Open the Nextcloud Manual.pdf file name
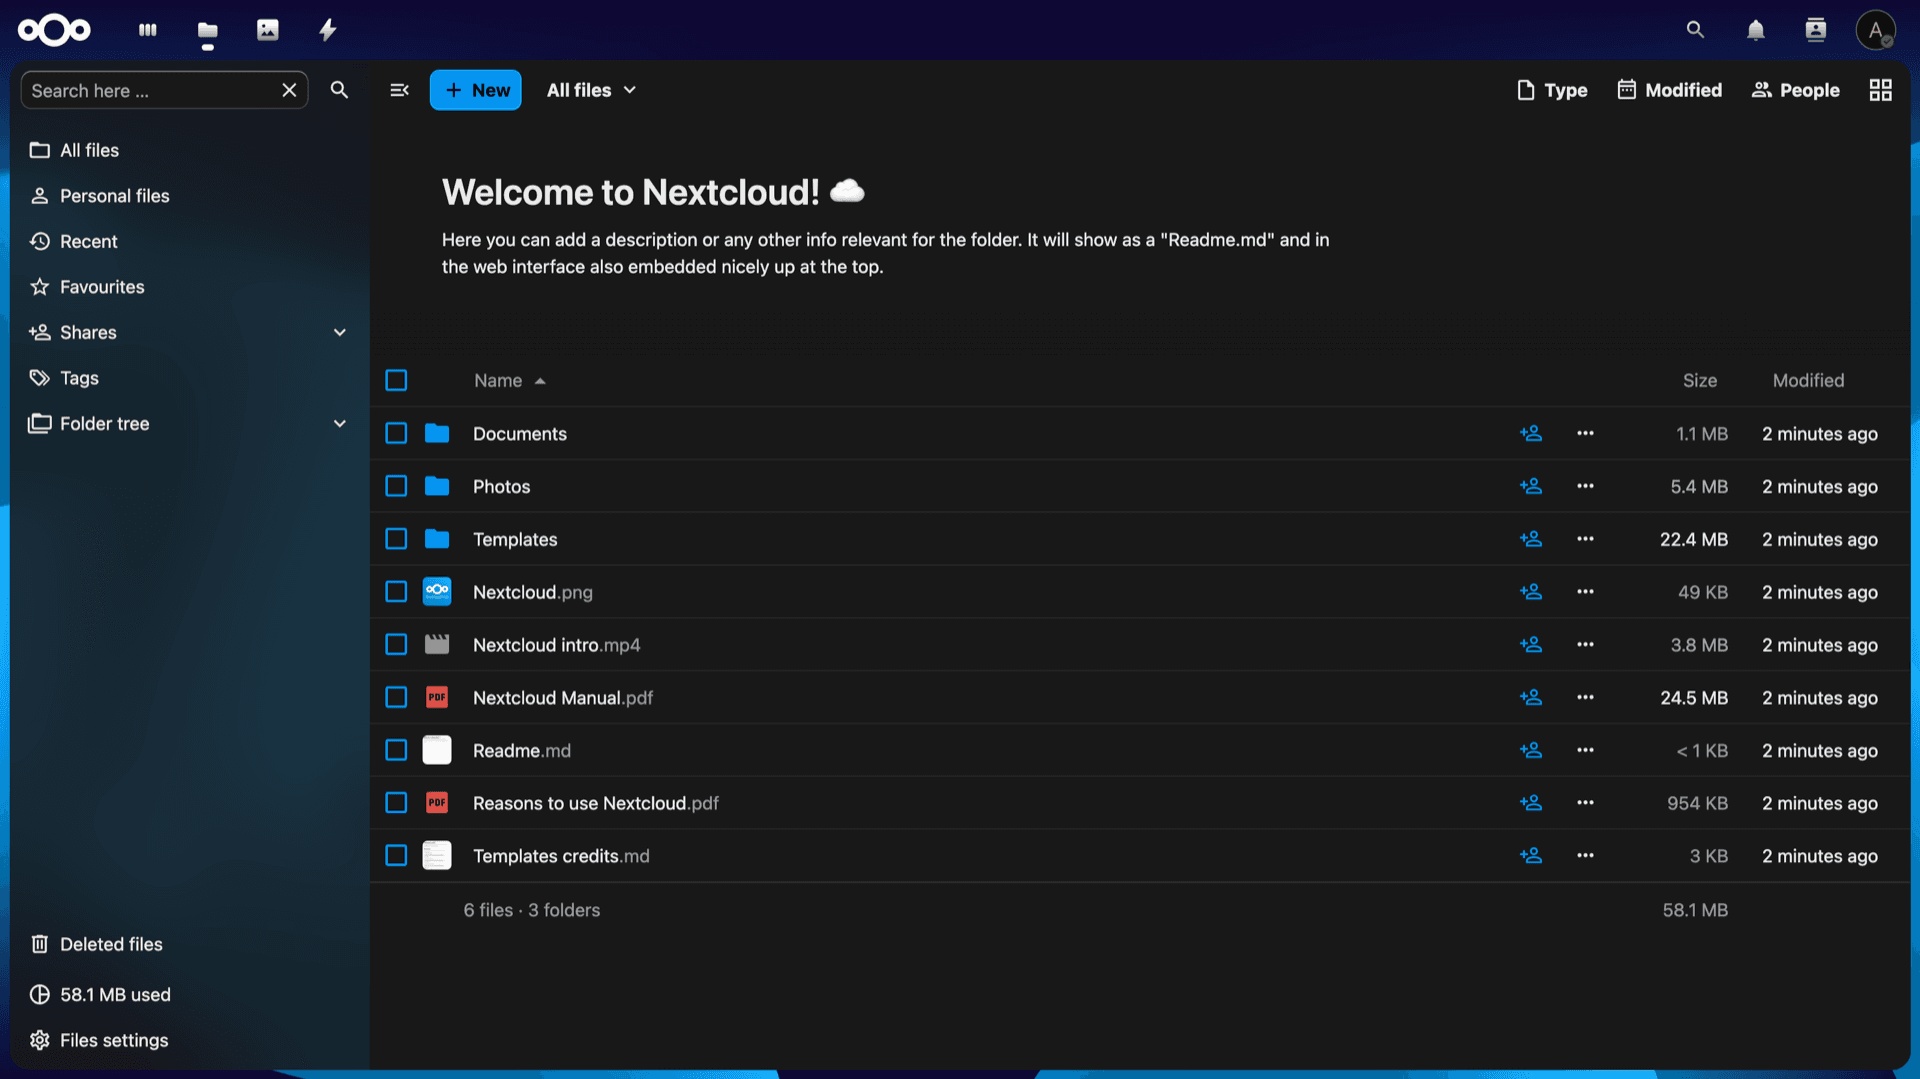This screenshot has height=1079, width=1920. [x=563, y=697]
